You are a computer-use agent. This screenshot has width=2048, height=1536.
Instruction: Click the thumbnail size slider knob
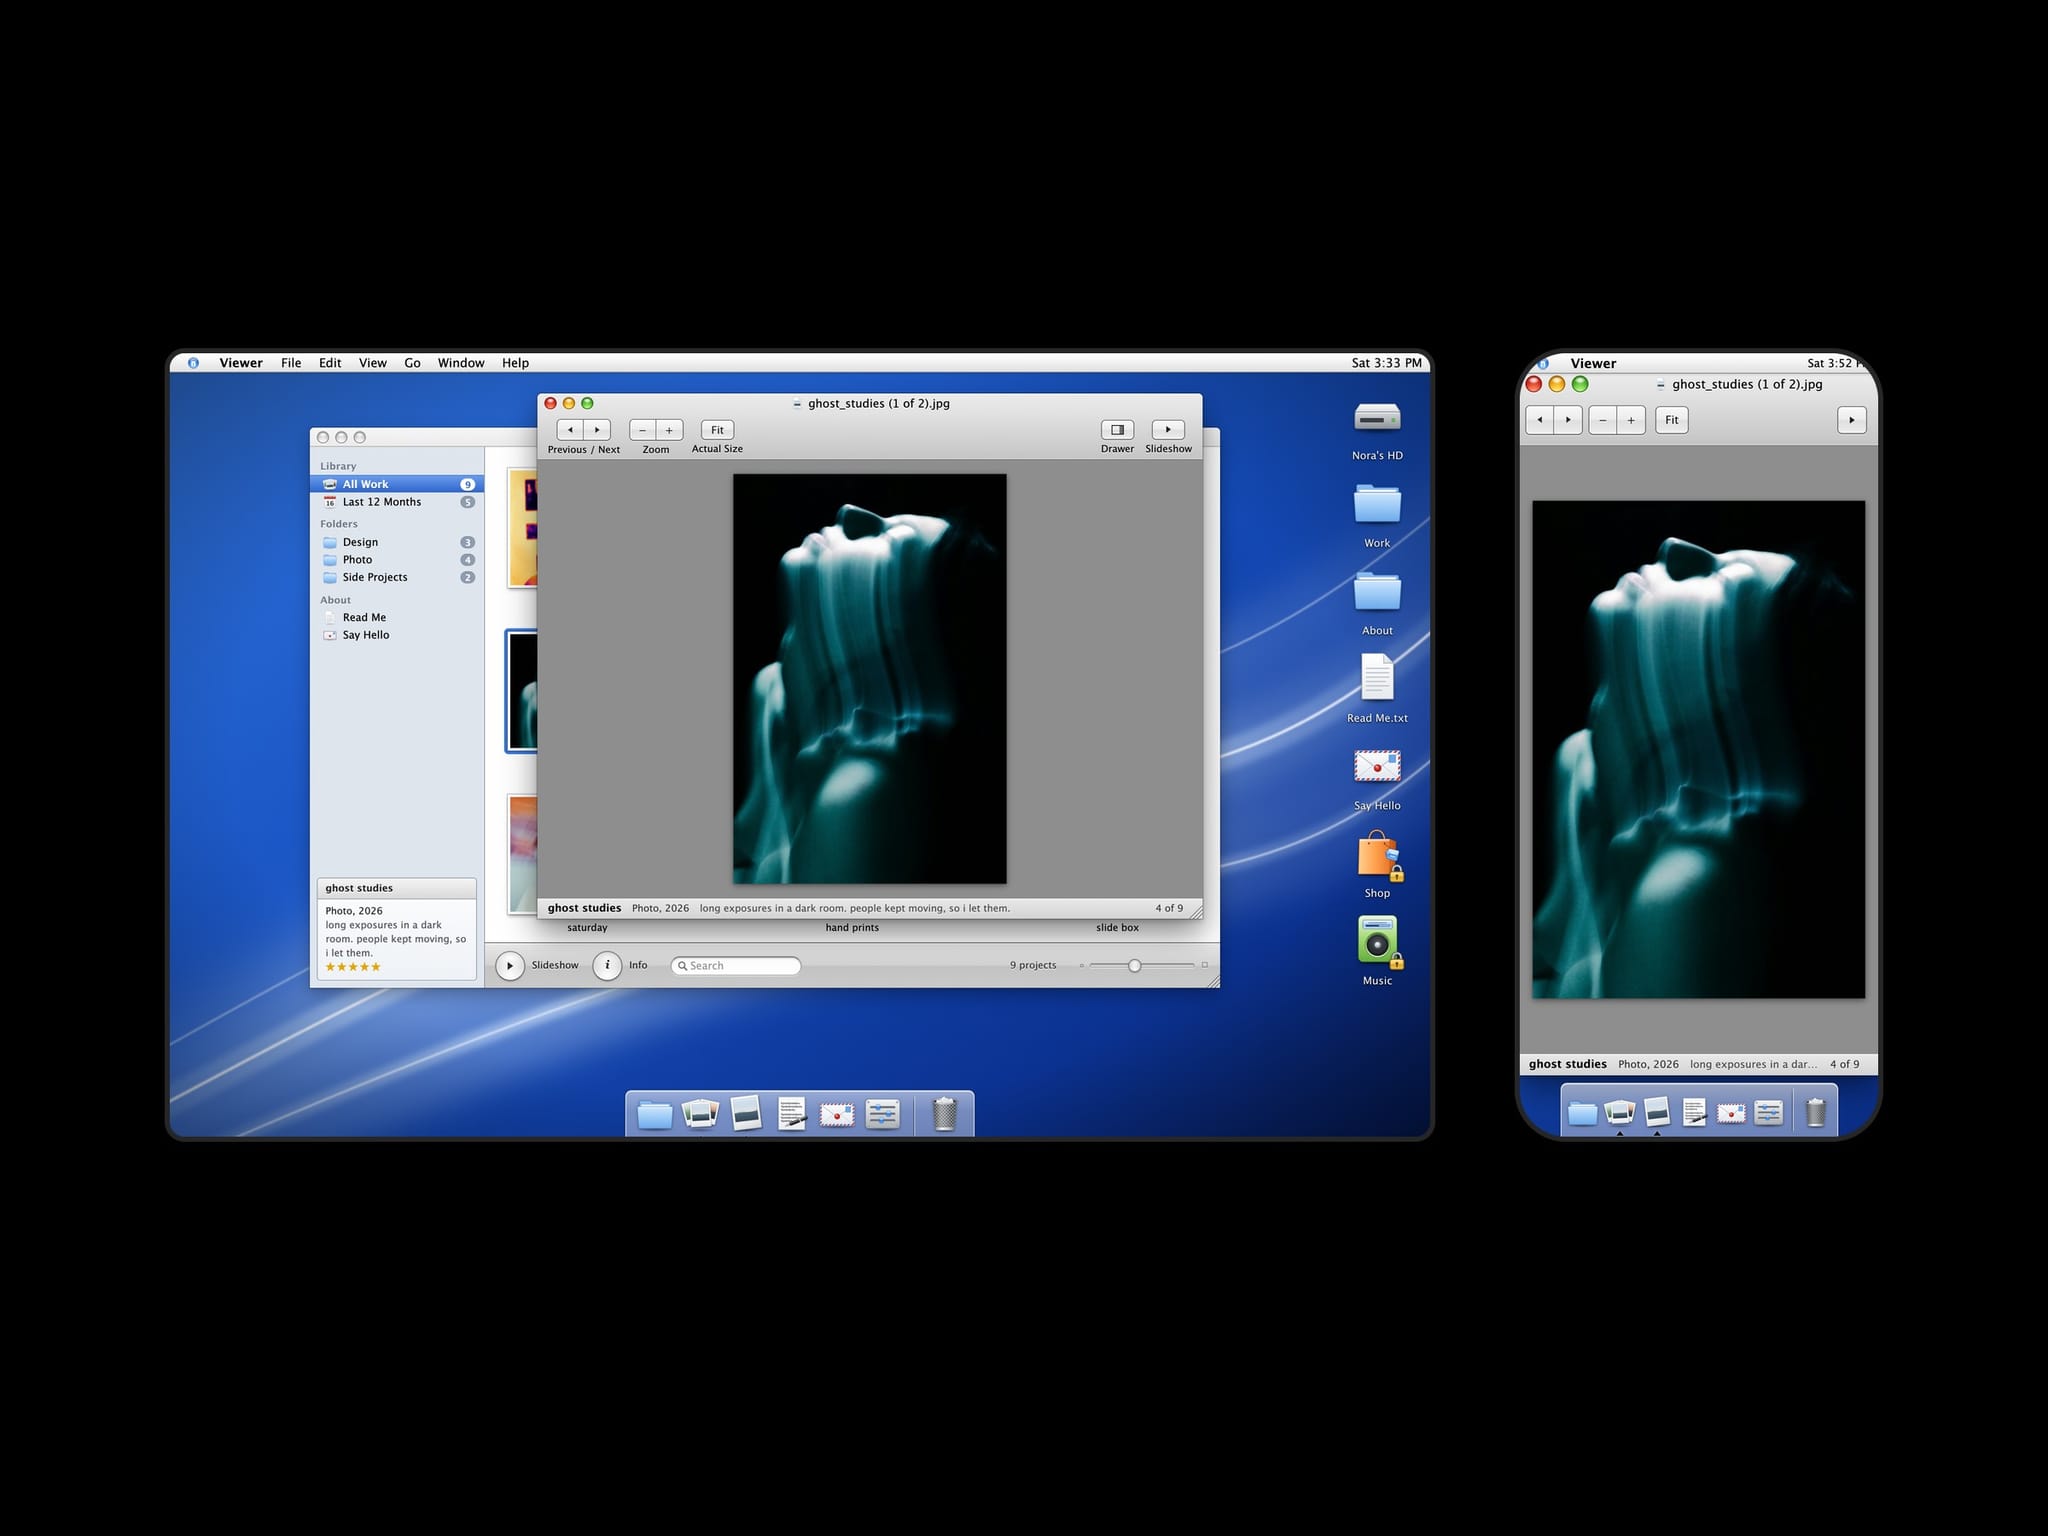click(1134, 966)
